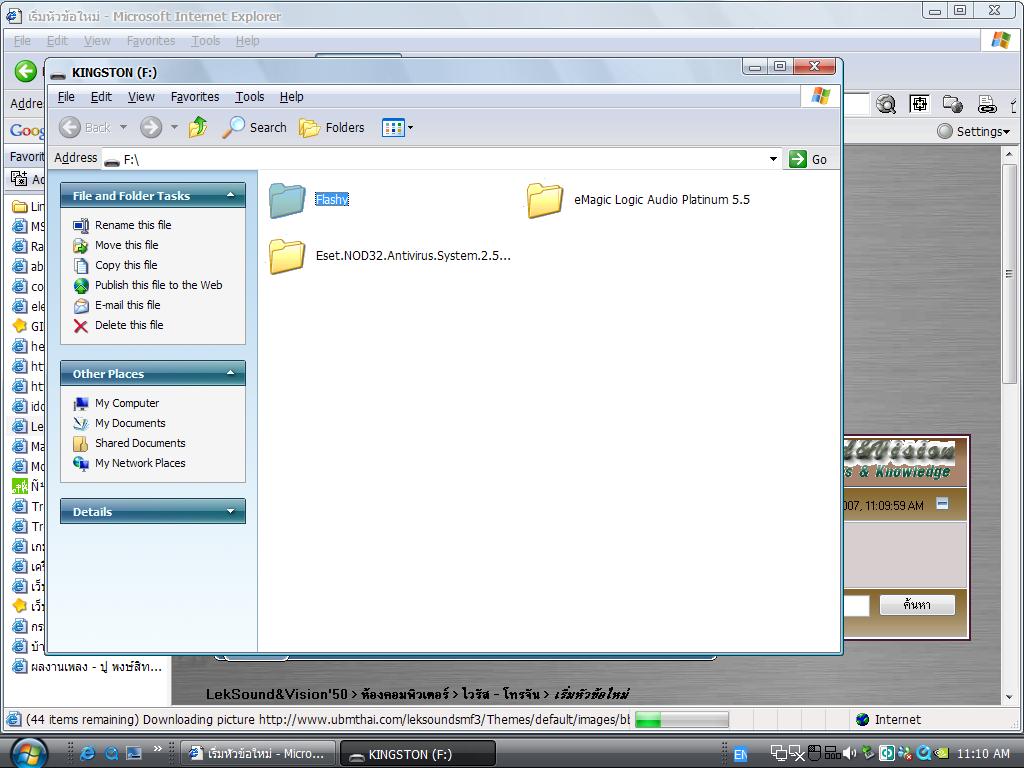Switch to the Internet Explorer taskbar button

click(x=257, y=754)
